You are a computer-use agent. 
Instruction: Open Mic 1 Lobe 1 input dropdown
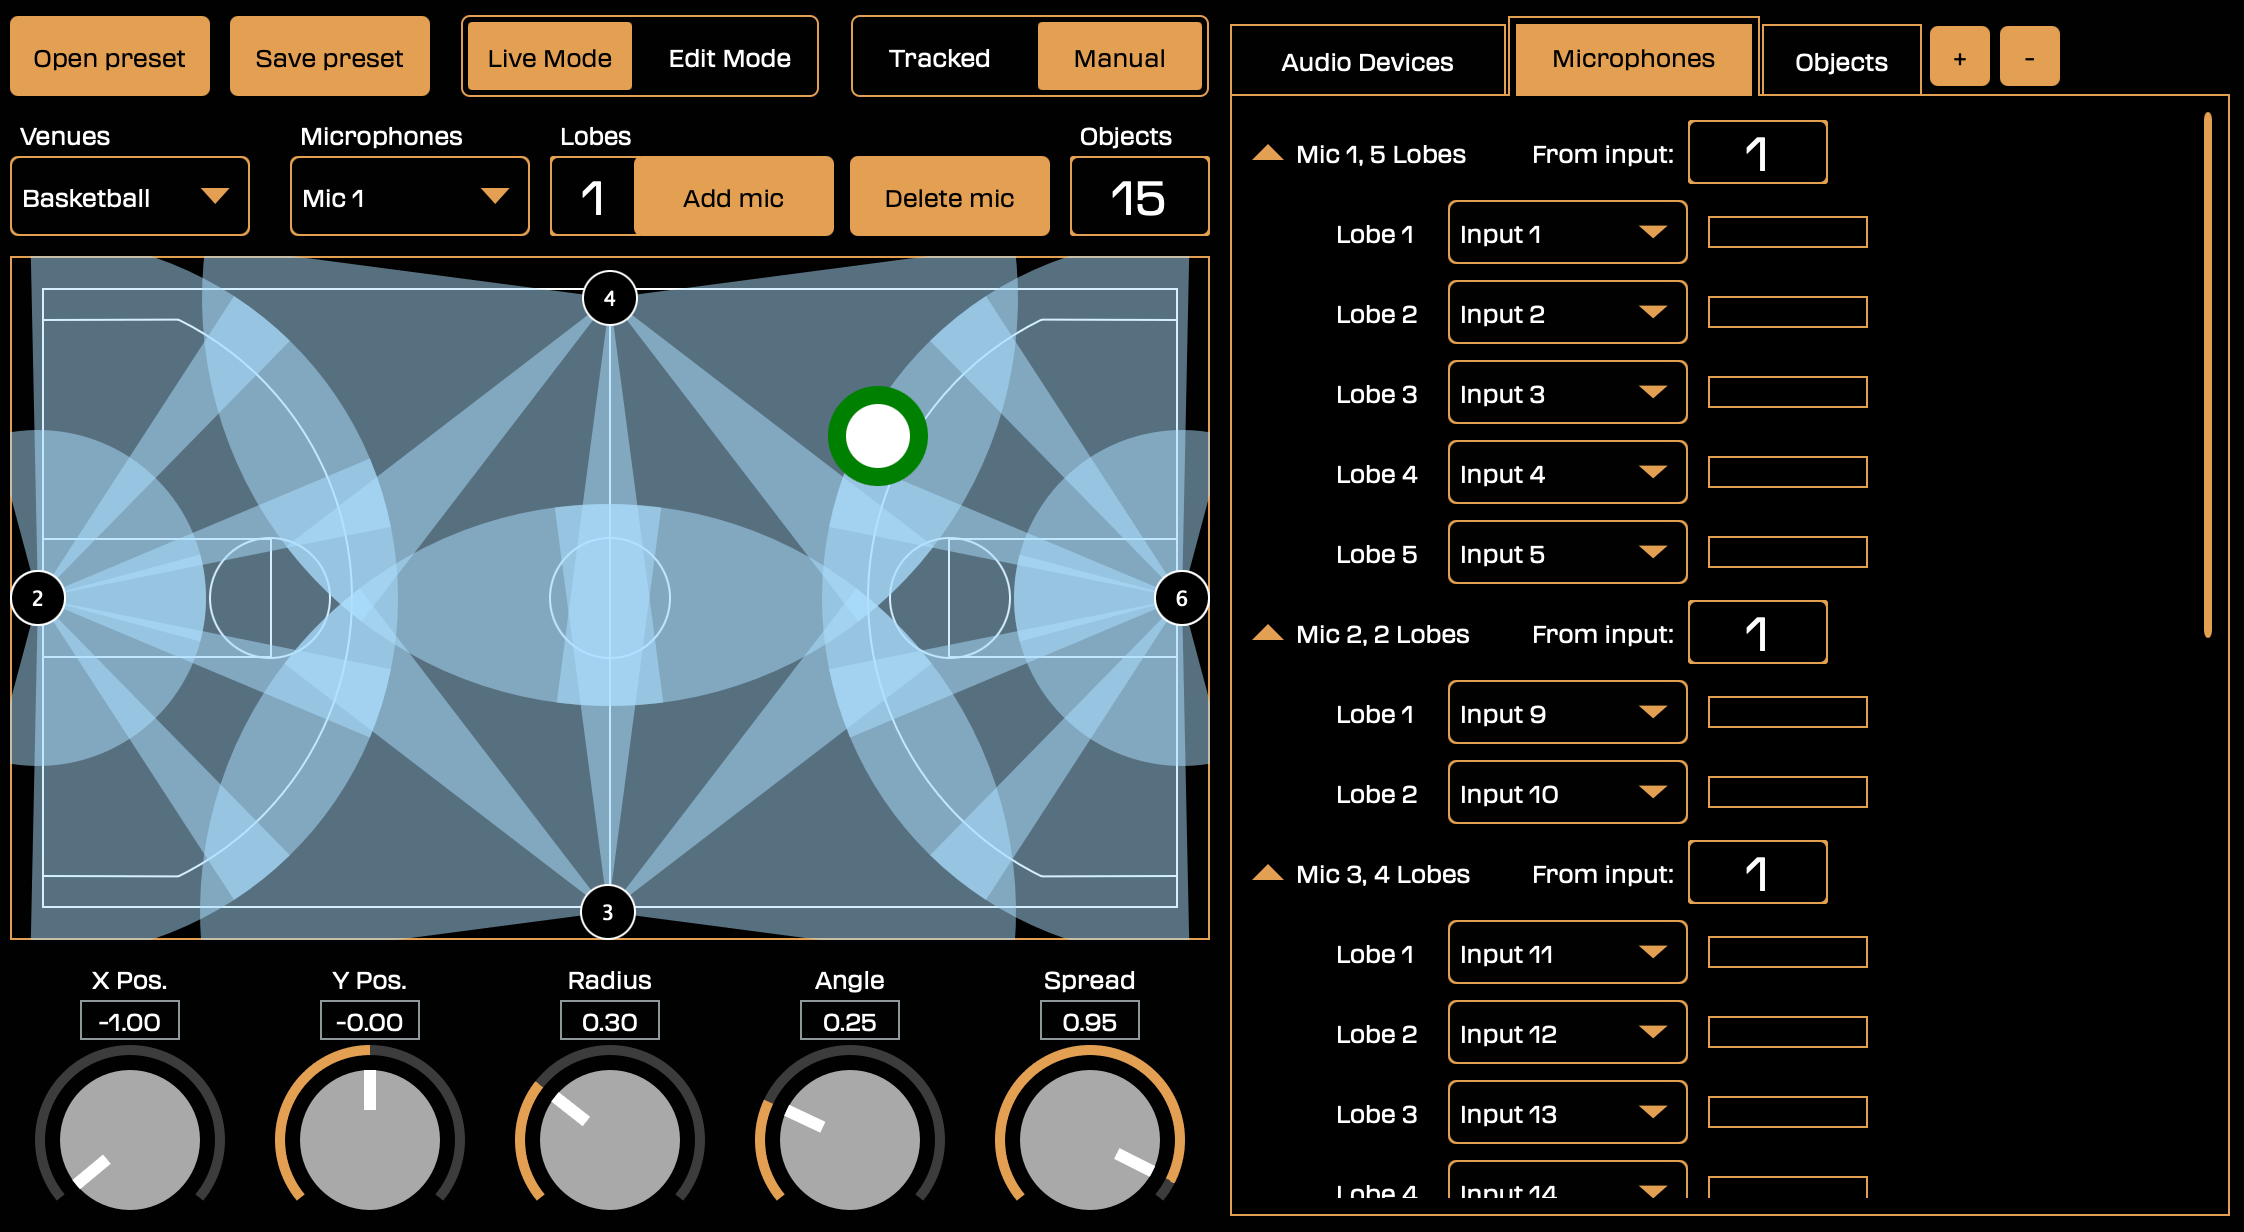(1568, 232)
